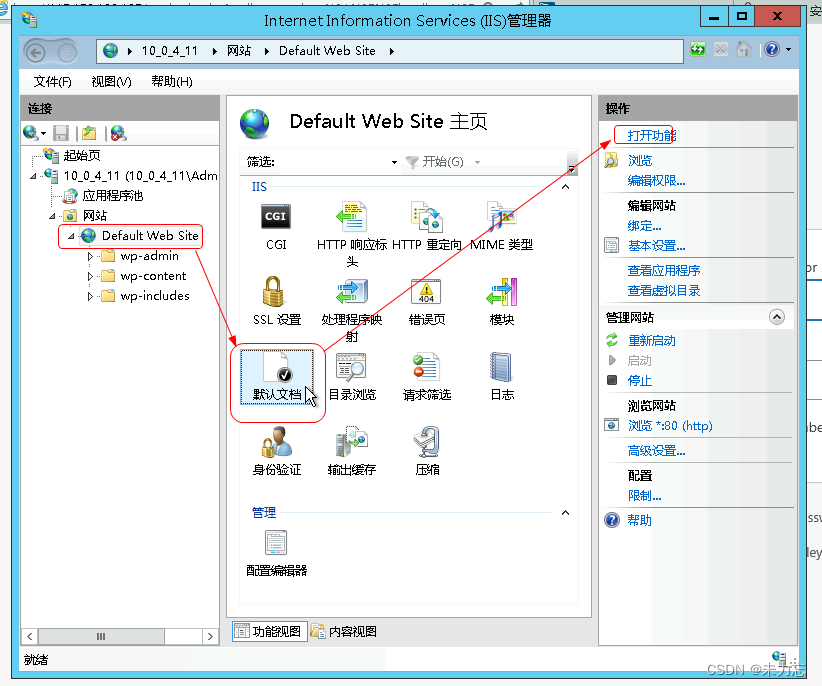Open the 筛选 filter dropdown
Viewport: 822px width, 686px height.
[x=394, y=162]
